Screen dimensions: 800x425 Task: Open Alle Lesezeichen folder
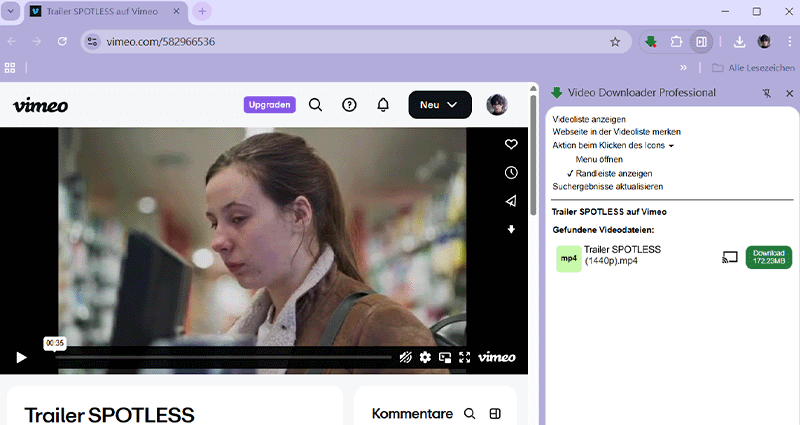[x=753, y=67]
